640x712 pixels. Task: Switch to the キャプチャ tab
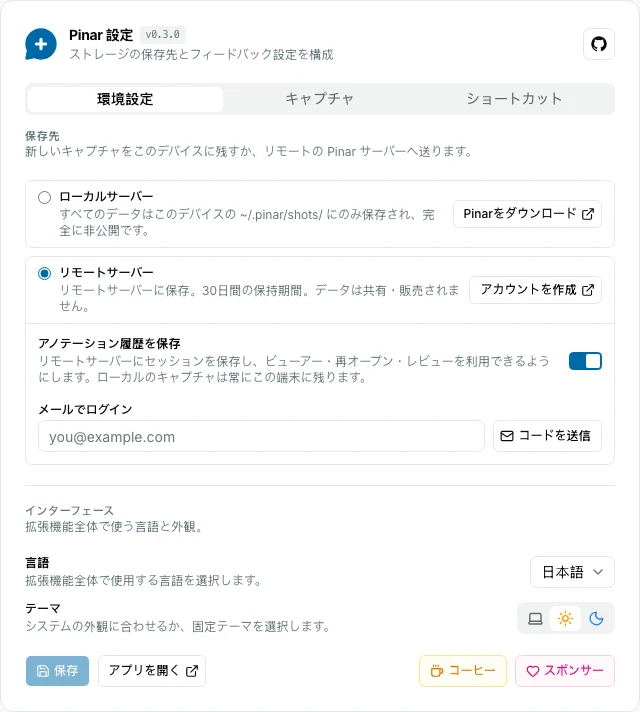[319, 99]
